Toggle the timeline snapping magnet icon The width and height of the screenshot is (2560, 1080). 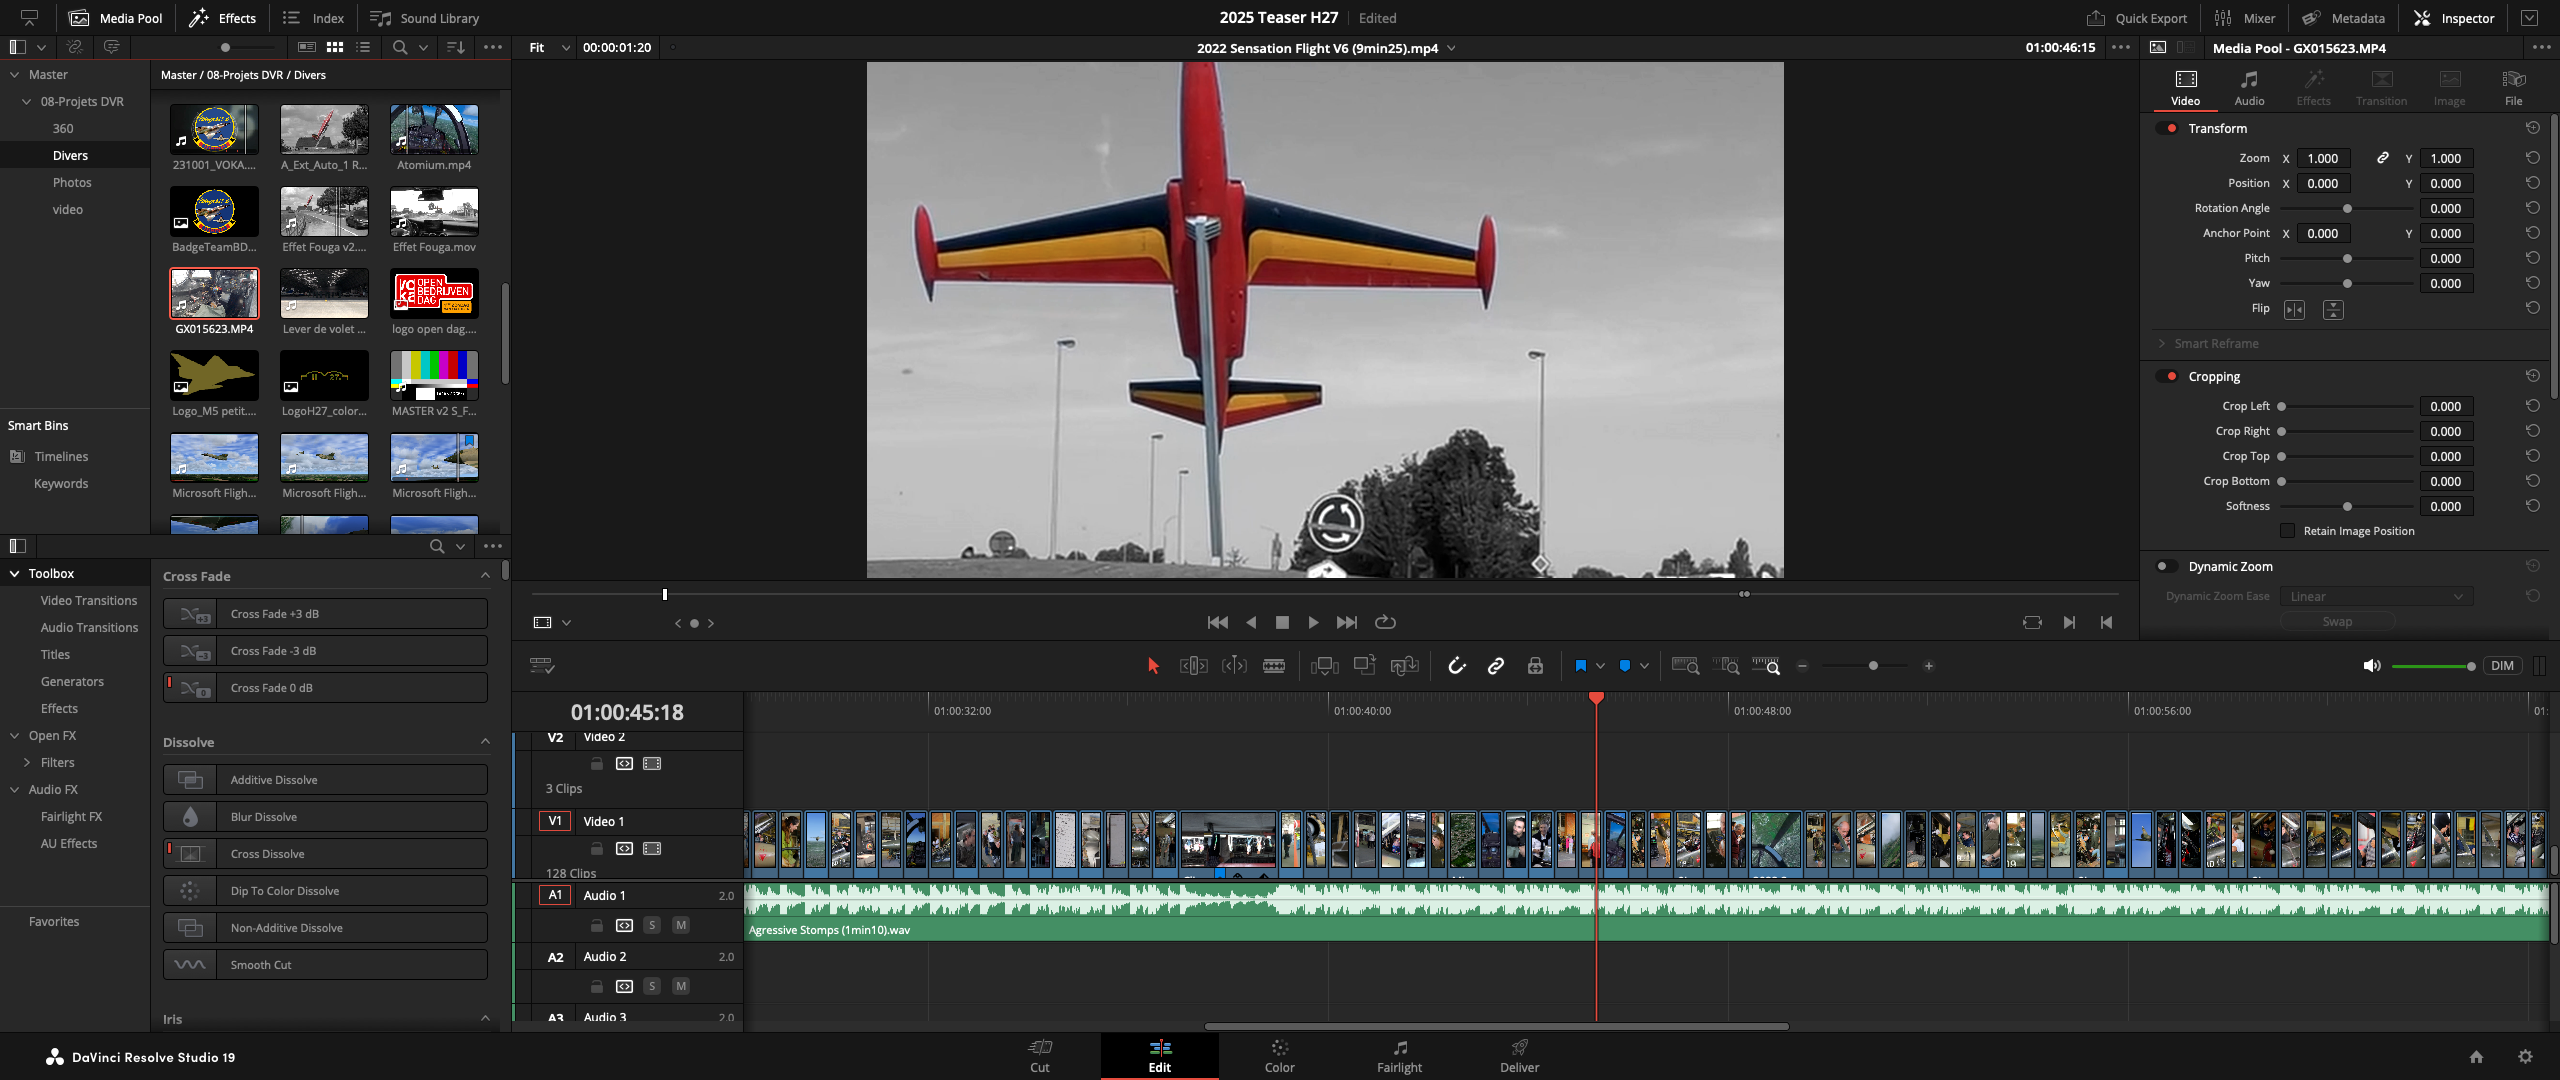[1456, 666]
